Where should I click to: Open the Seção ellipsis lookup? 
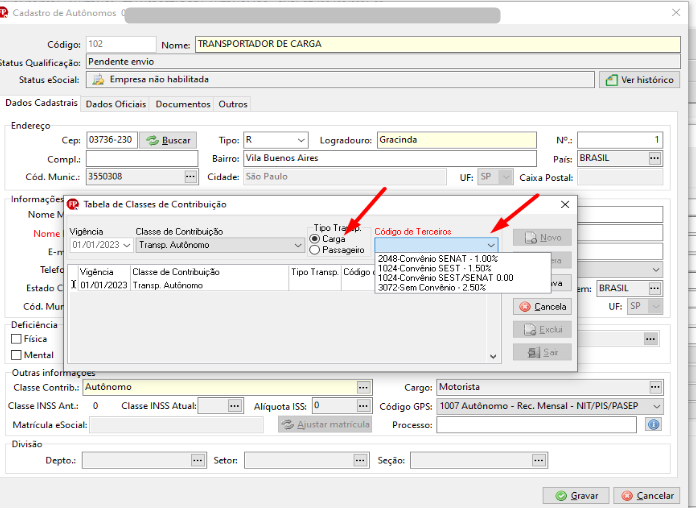coord(539,460)
